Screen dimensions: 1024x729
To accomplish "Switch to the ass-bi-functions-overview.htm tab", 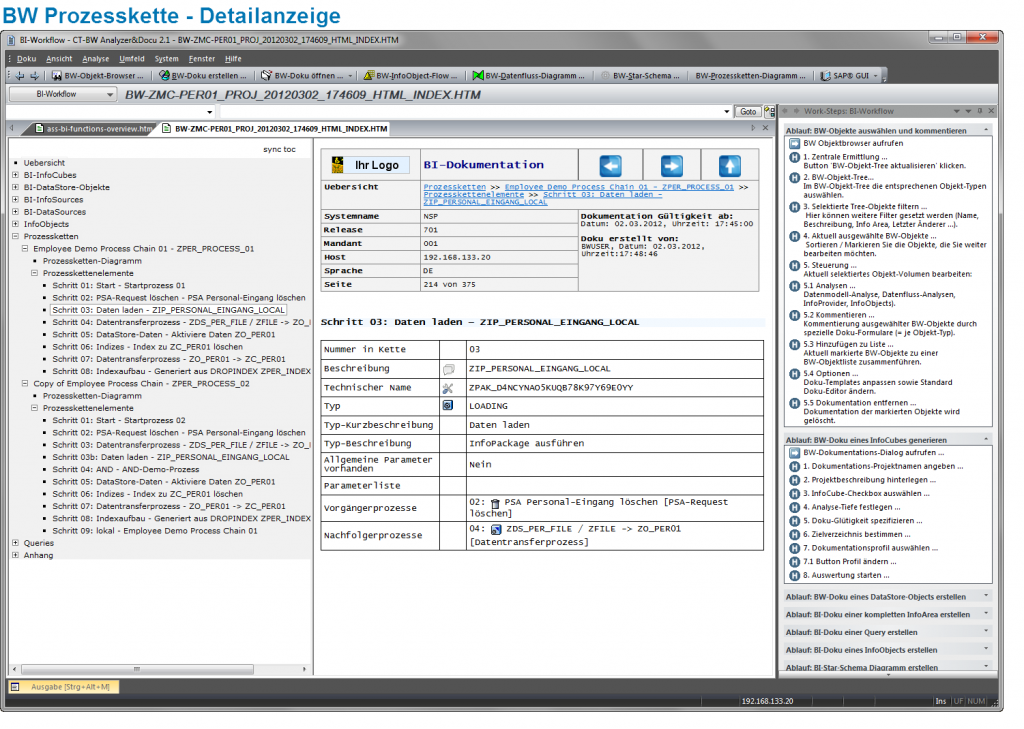I will point(90,128).
